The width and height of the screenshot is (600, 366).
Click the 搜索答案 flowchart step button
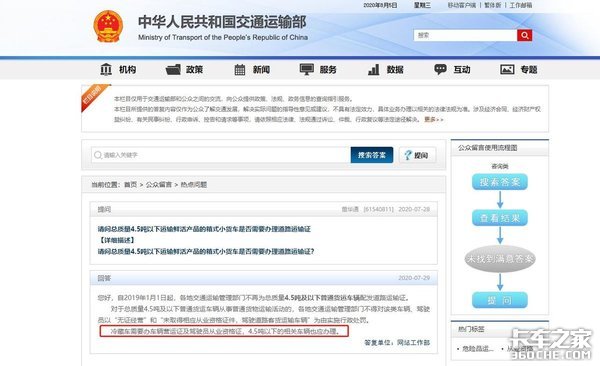coord(500,182)
